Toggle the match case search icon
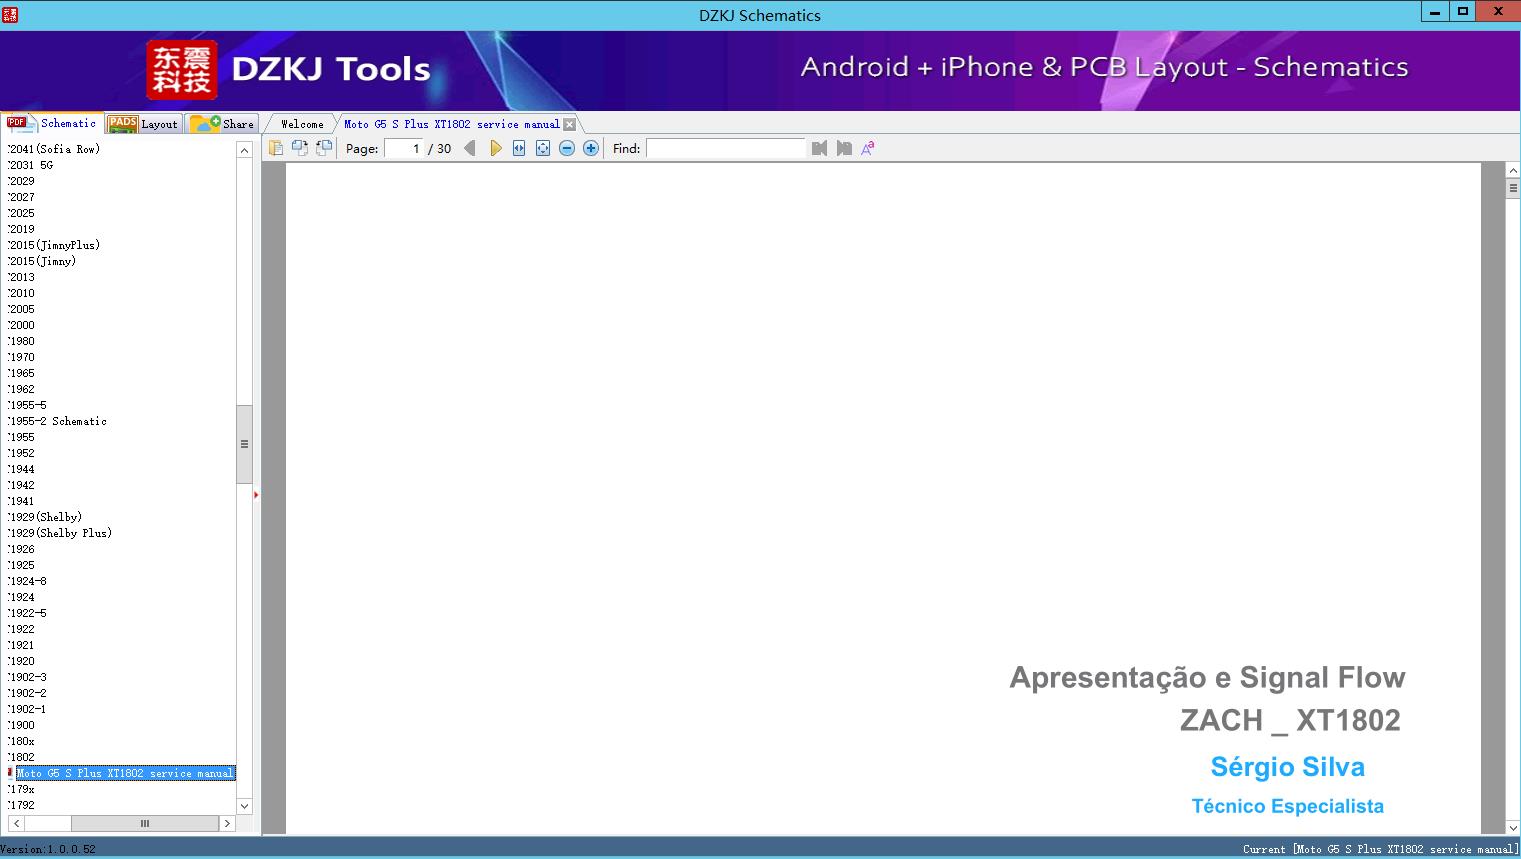 point(868,148)
